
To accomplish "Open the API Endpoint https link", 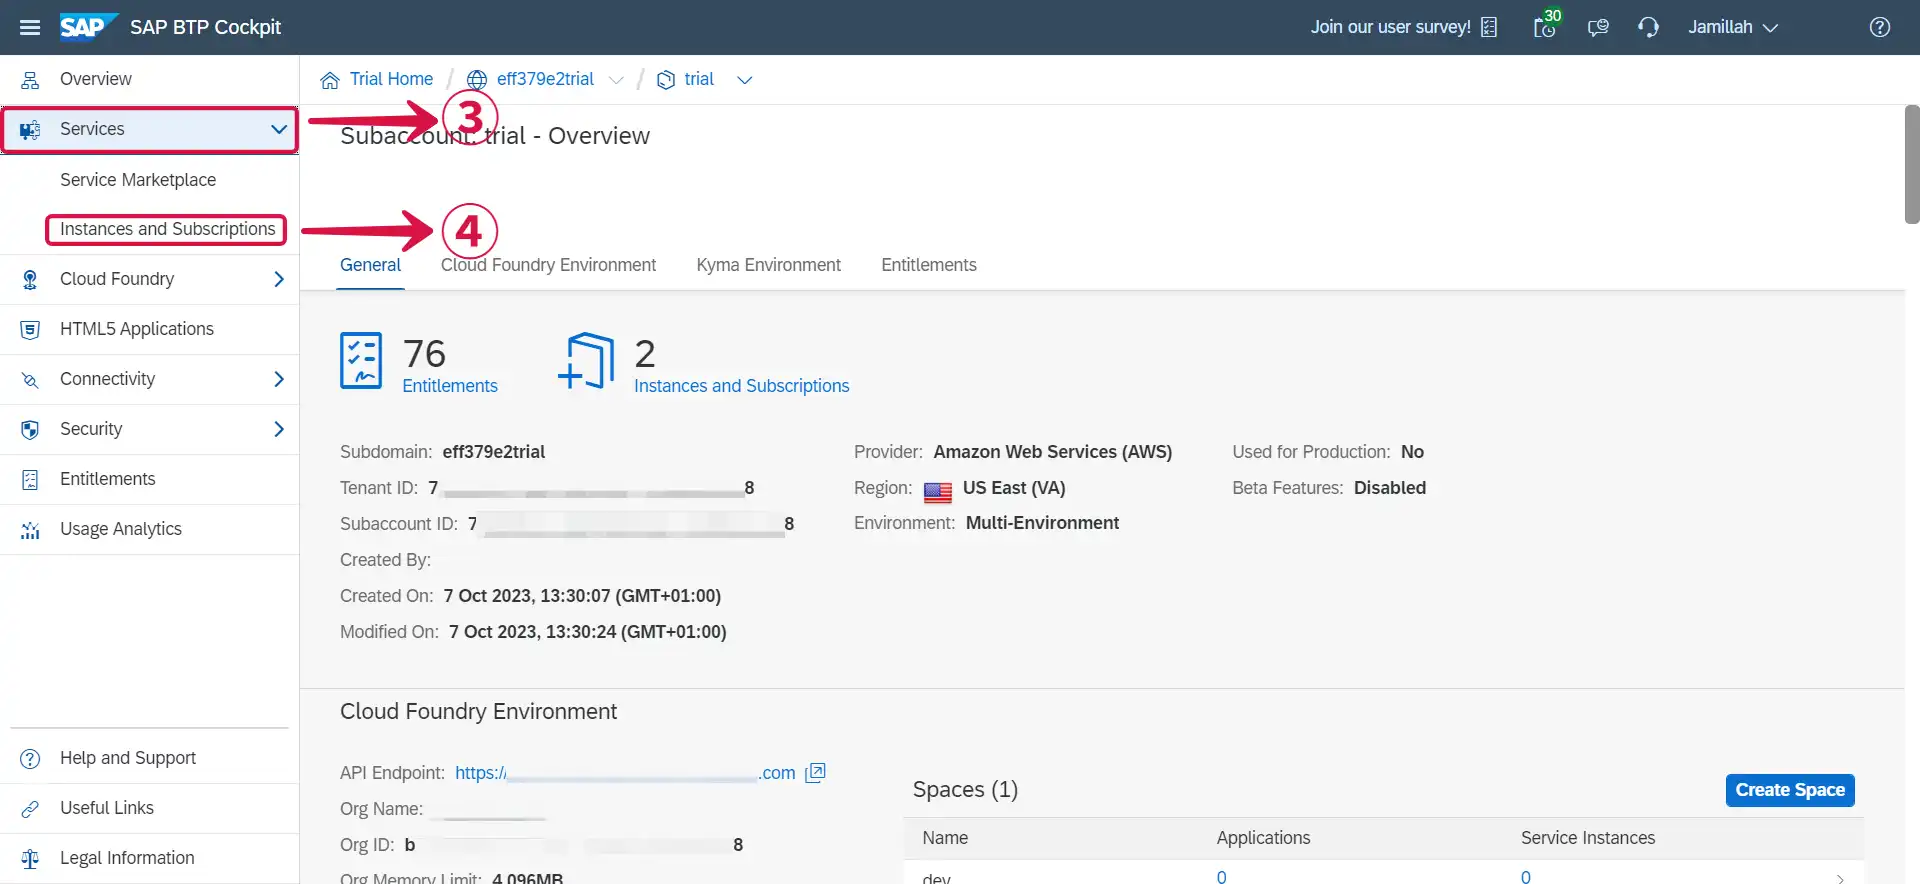I will click(625, 773).
